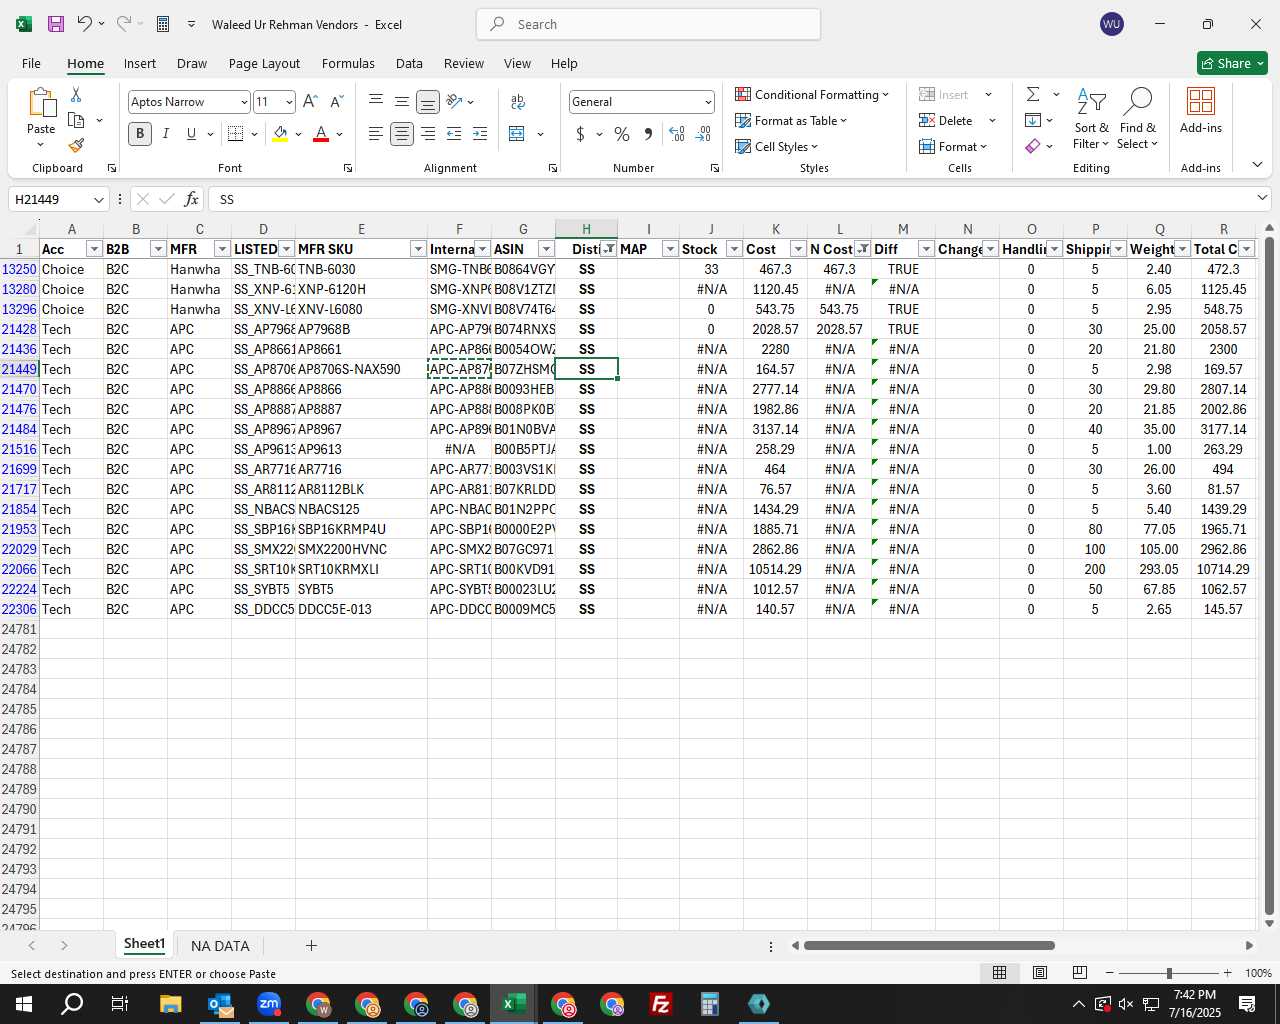Open the font size dropdown
1280x1024 pixels.
coord(289,102)
